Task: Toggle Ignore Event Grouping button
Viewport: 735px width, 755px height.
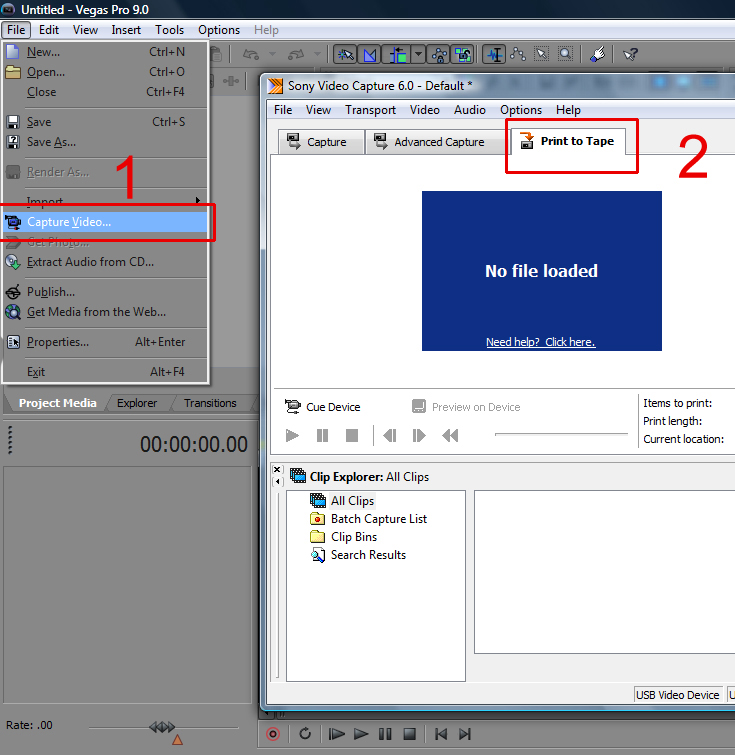Action: [463, 54]
